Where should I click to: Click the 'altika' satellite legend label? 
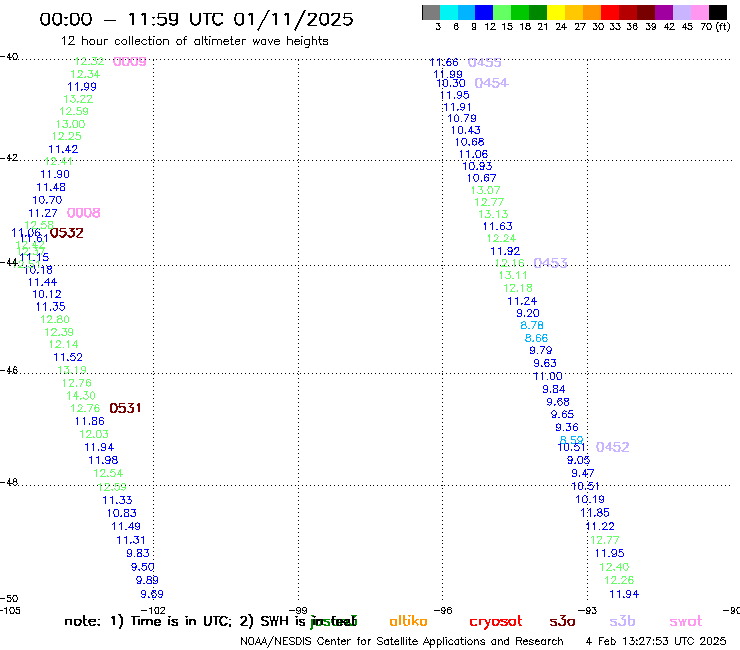(408, 621)
